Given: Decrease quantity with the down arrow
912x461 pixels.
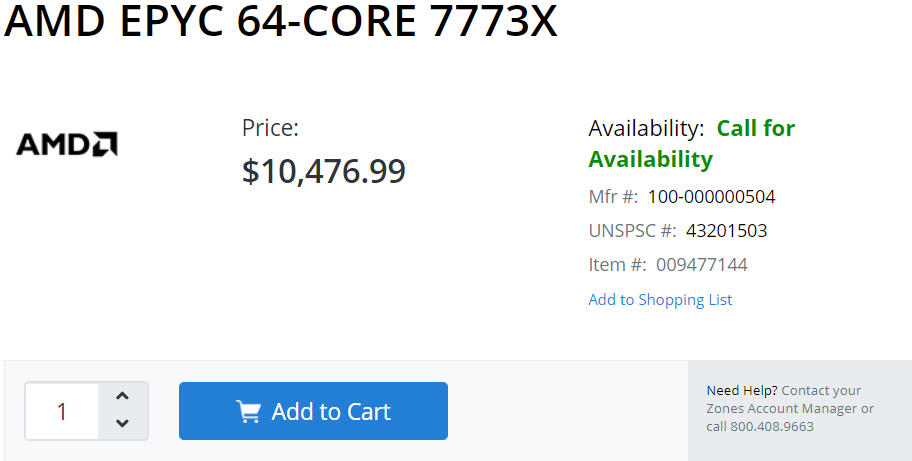Looking at the screenshot, I should (122, 423).
